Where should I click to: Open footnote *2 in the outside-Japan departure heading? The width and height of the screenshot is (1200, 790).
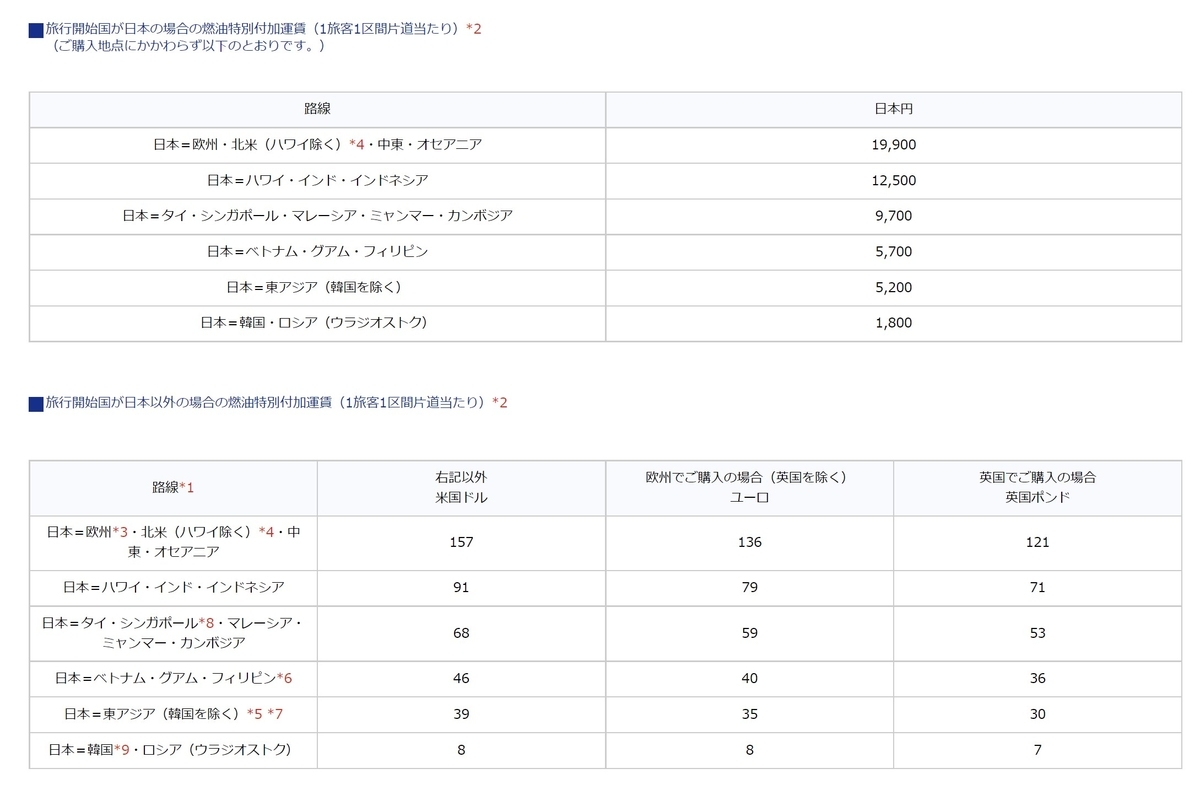coord(500,402)
